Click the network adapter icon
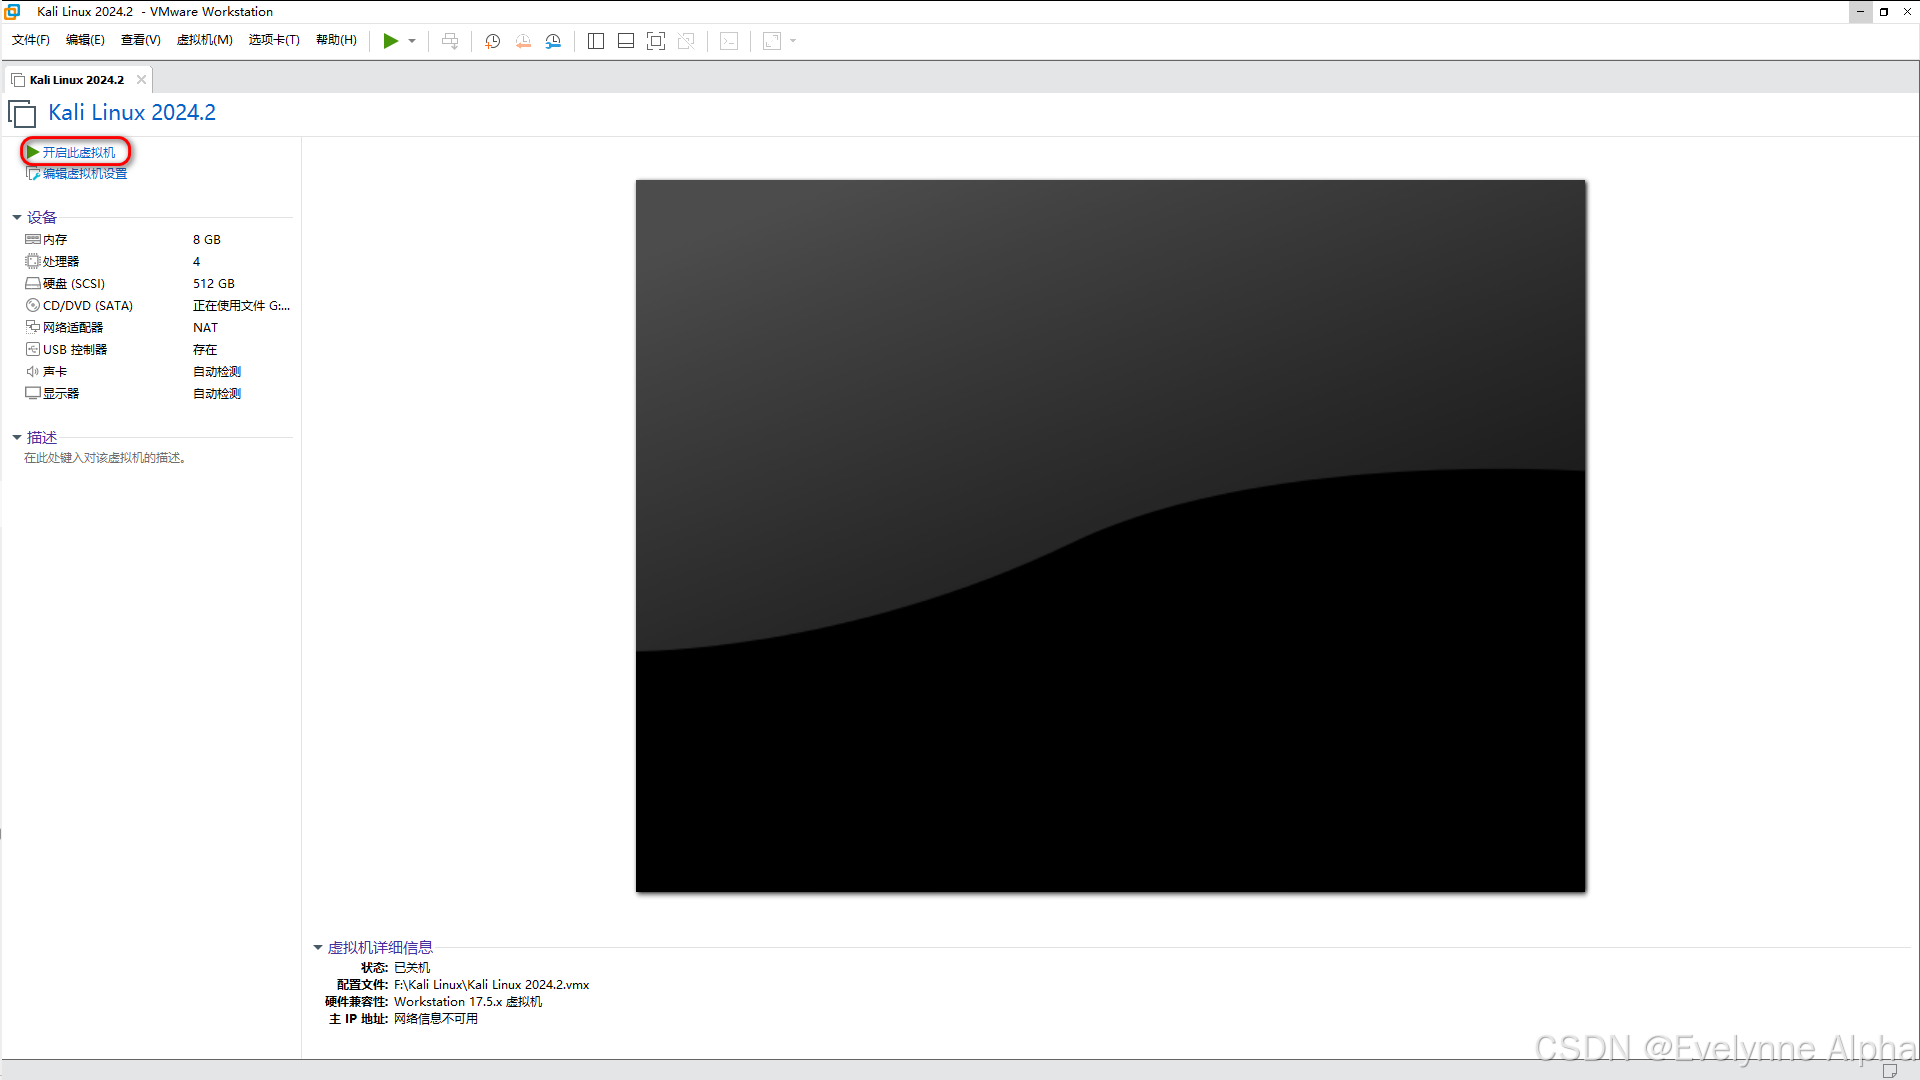Viewport: 1920px width, 1080px height. 33,328
